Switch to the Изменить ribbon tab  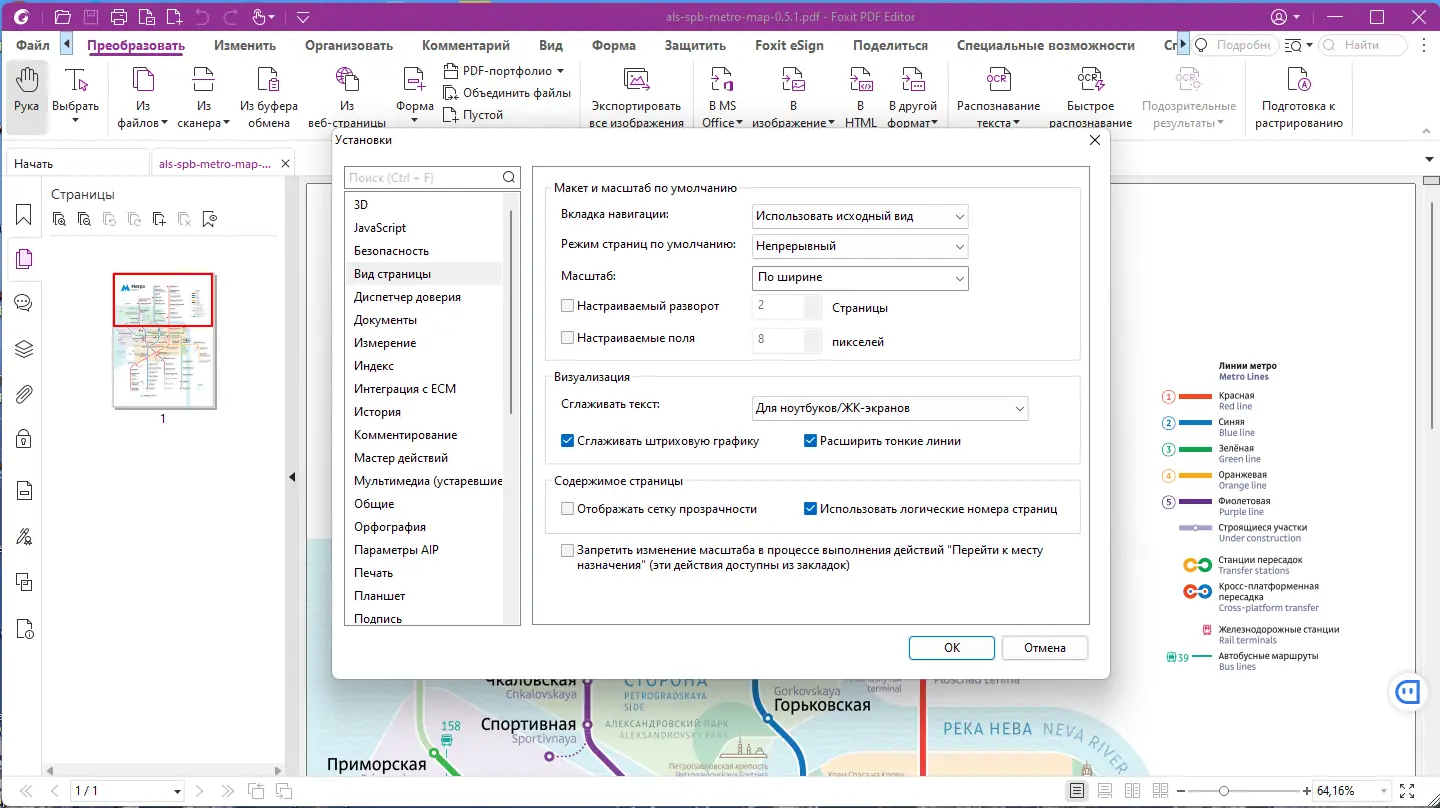click(245, 45)
